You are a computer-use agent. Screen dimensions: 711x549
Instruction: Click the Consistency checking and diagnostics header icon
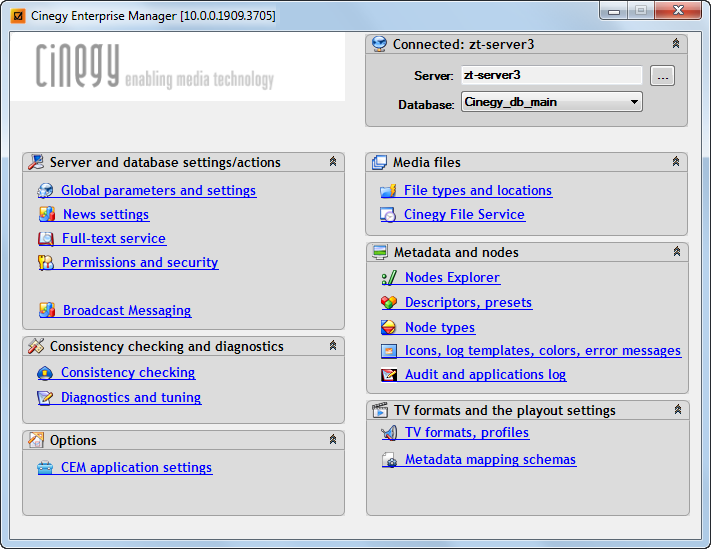(x=36, y=346)
